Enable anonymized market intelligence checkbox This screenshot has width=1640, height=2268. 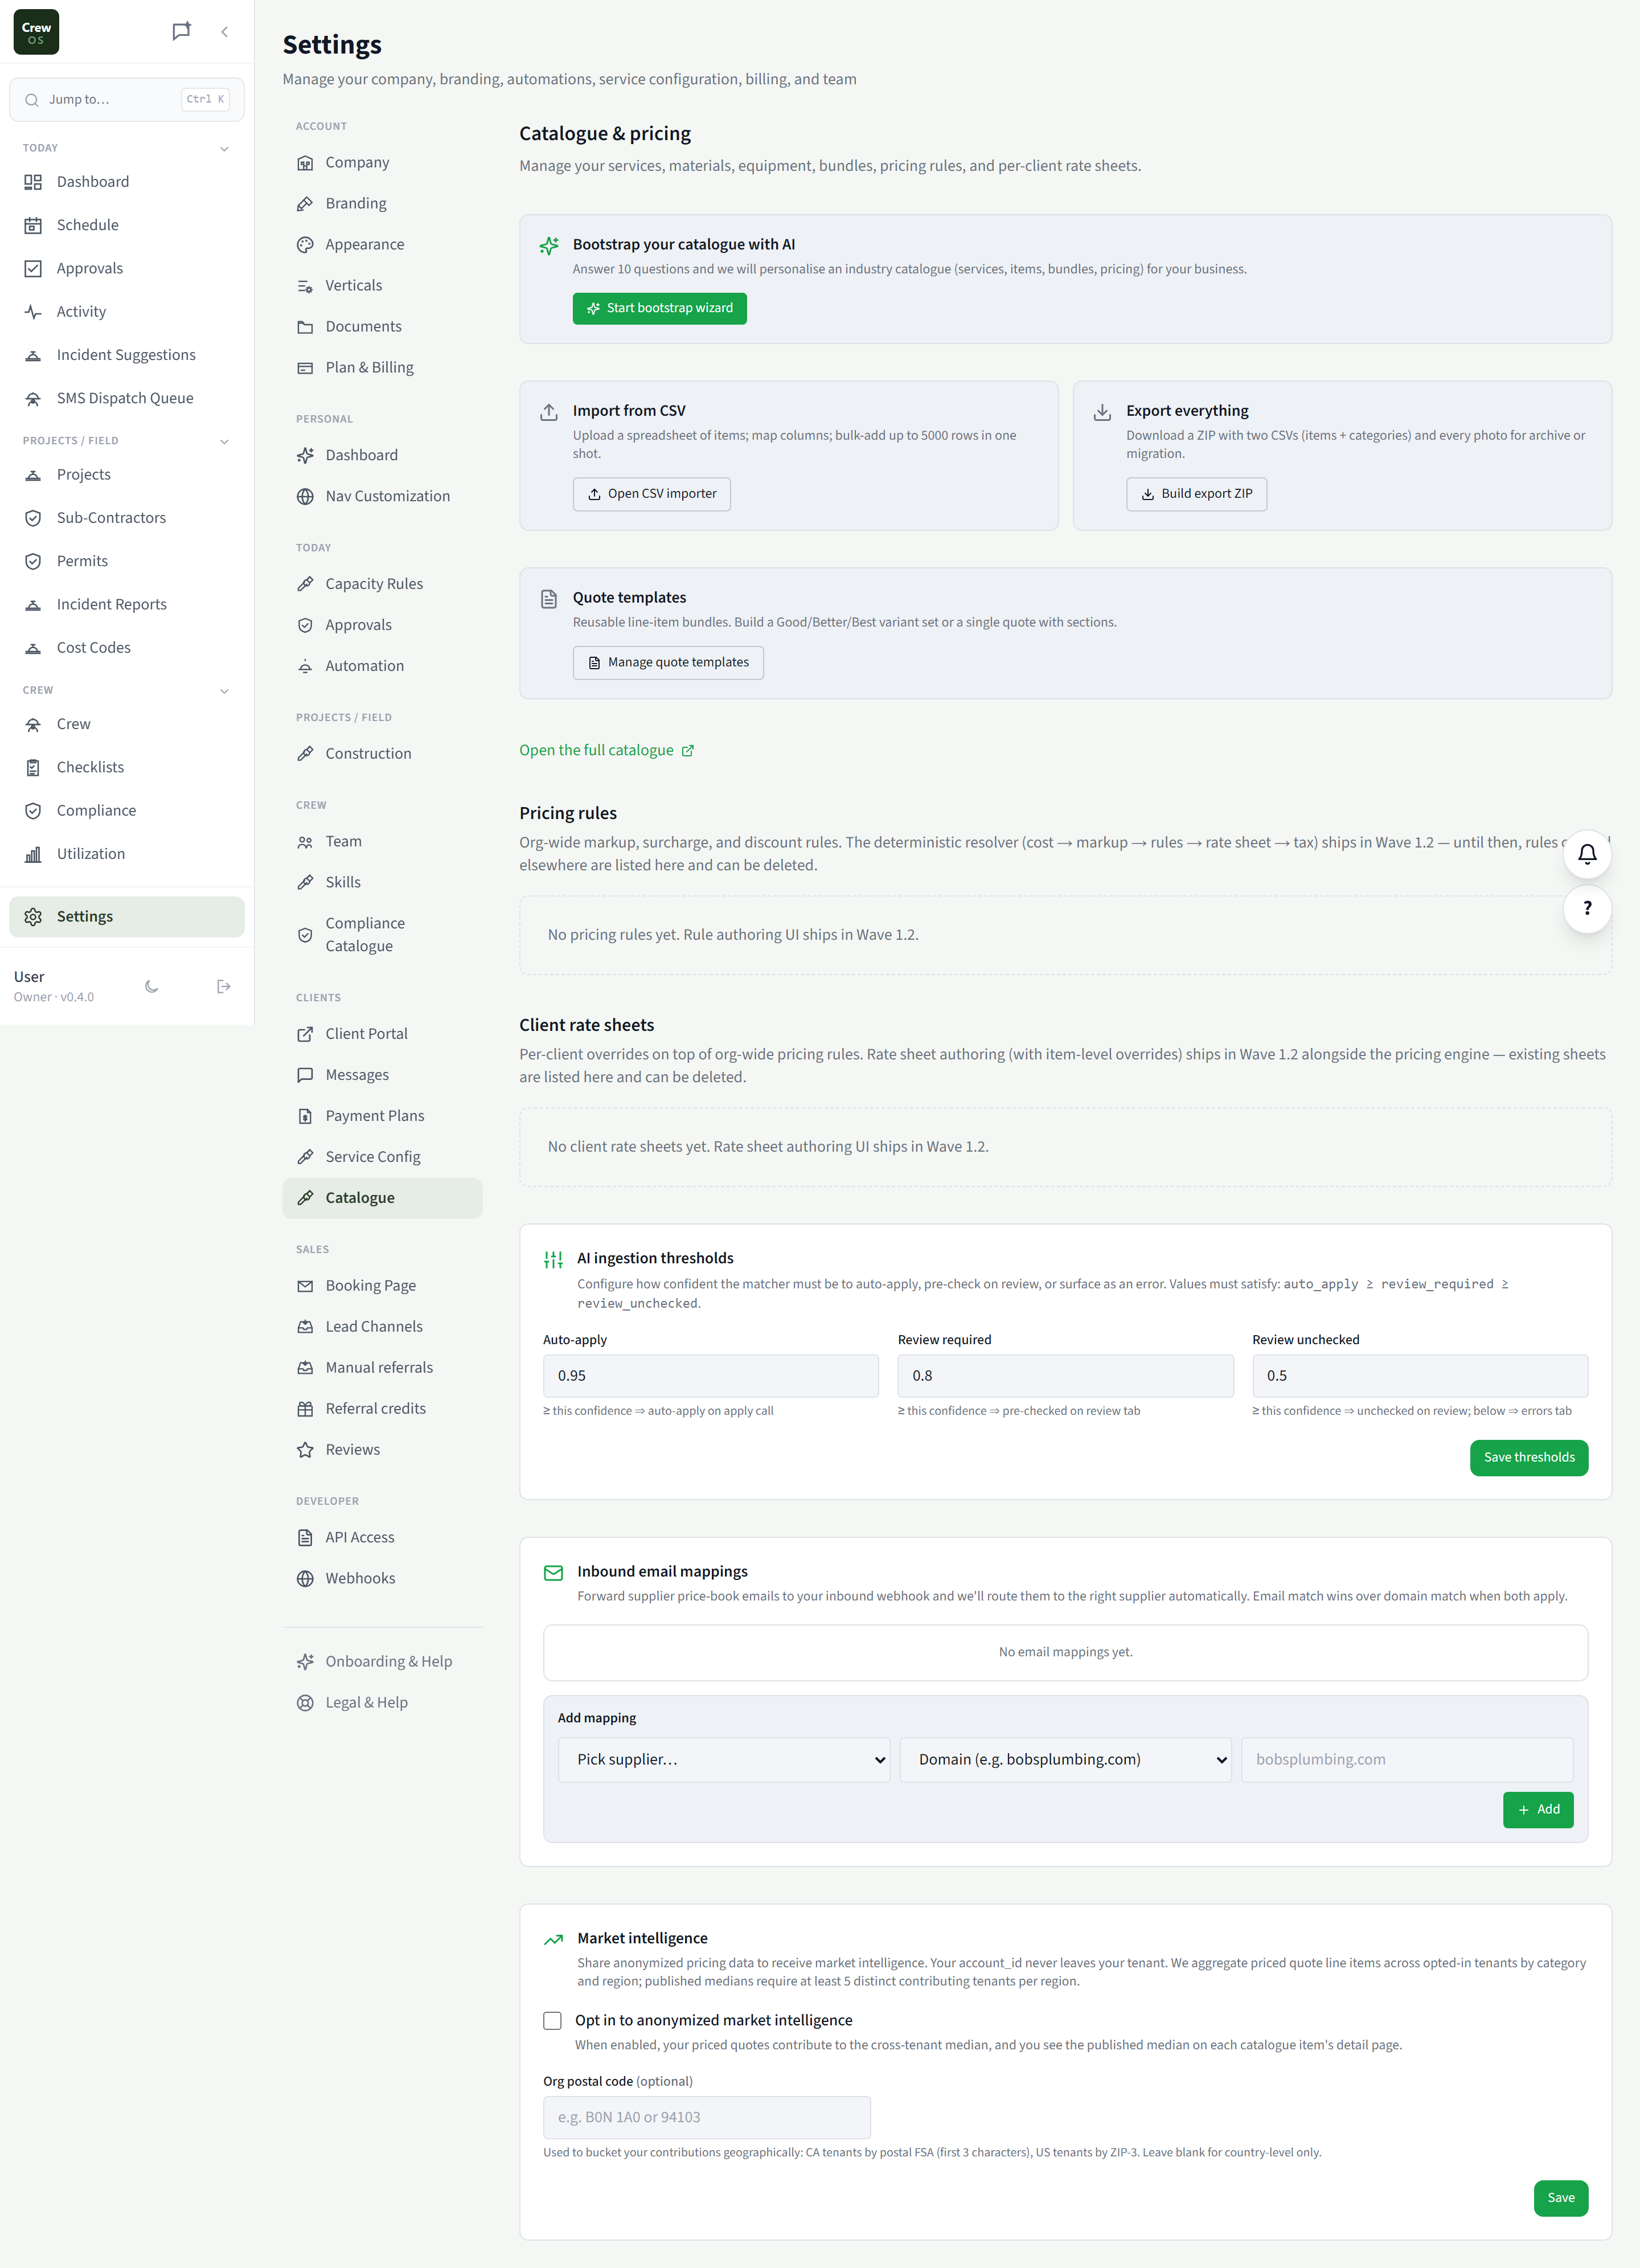(x=552, y=2021)
